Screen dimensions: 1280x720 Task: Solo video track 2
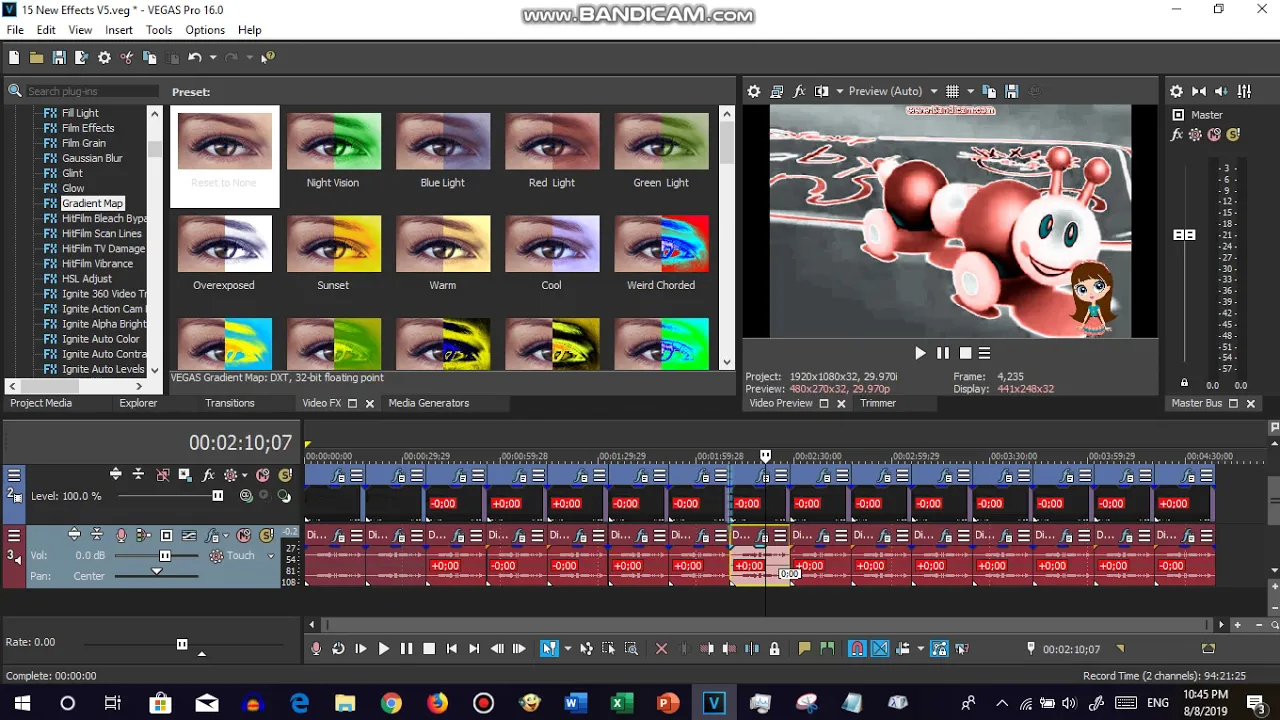(x=285, y=475)
